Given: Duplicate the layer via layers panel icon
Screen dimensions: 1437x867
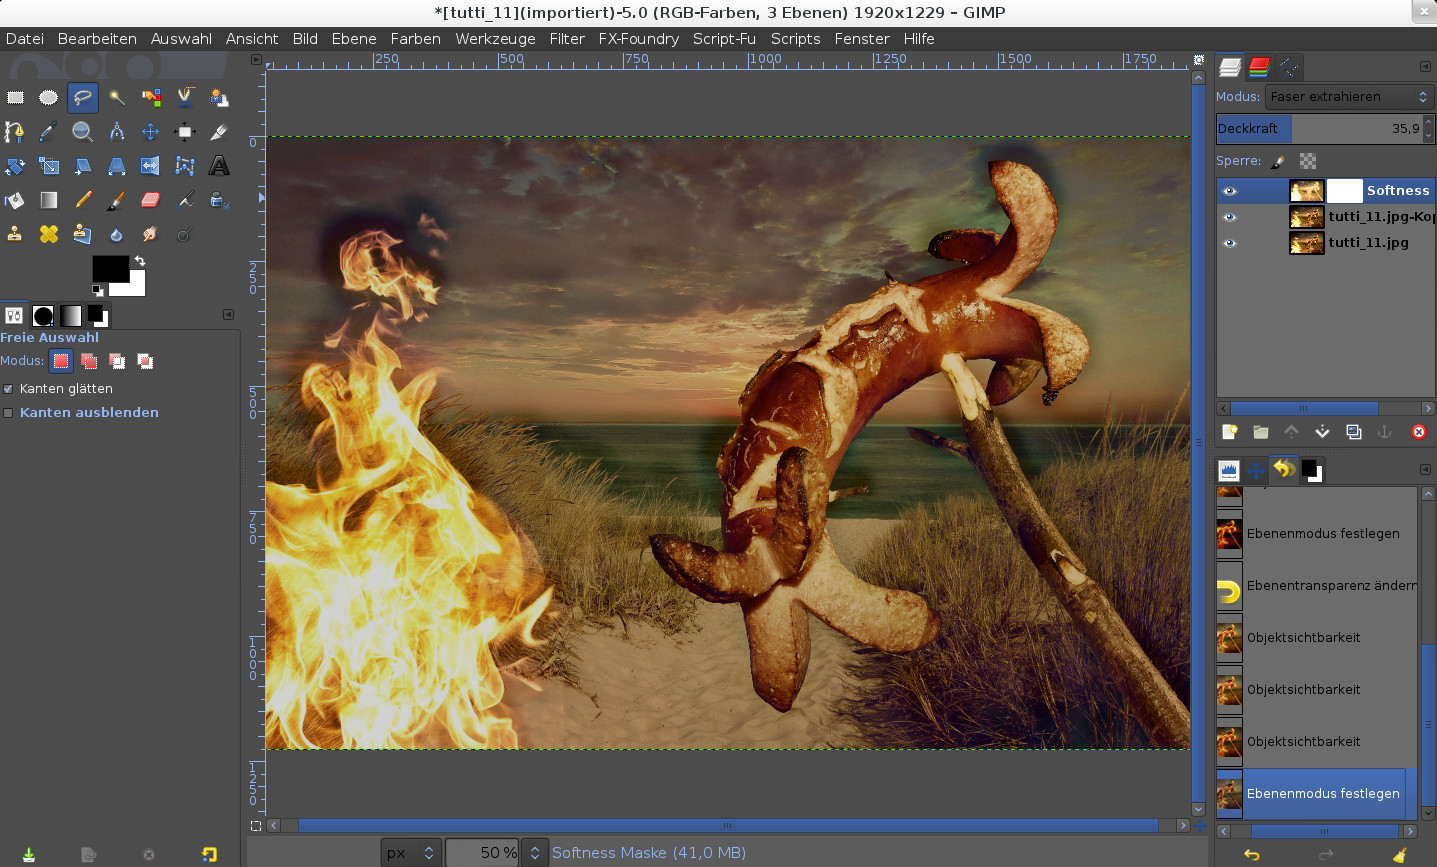Looking at the screenshot, I should pyautogui.click(x=1353, y=432).
